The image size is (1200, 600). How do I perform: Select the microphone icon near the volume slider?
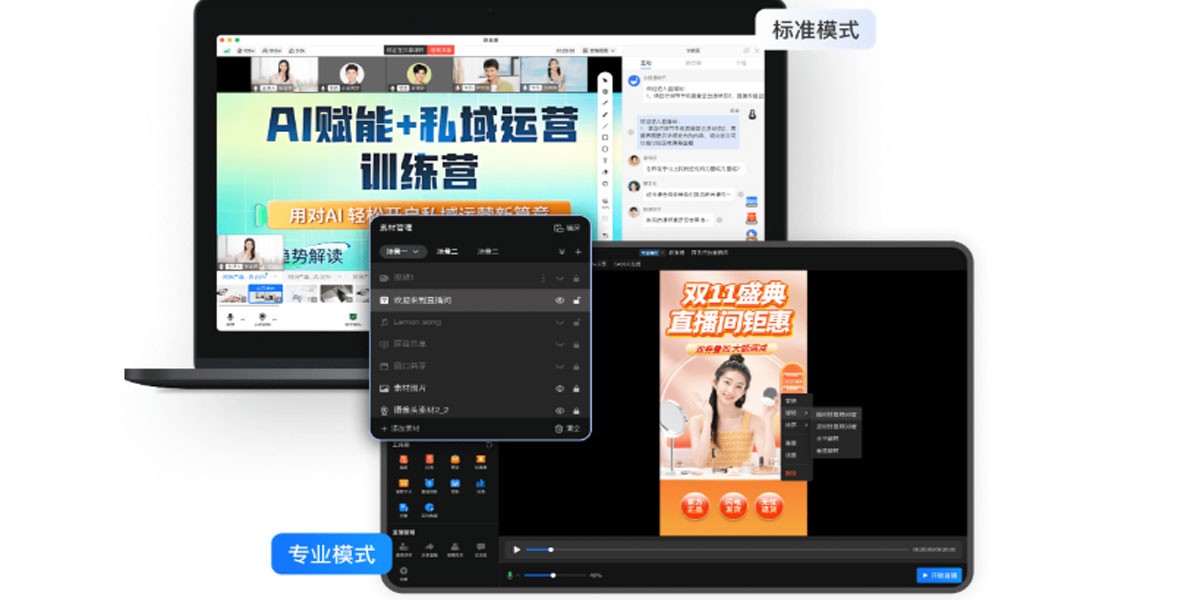coord(510,575)
